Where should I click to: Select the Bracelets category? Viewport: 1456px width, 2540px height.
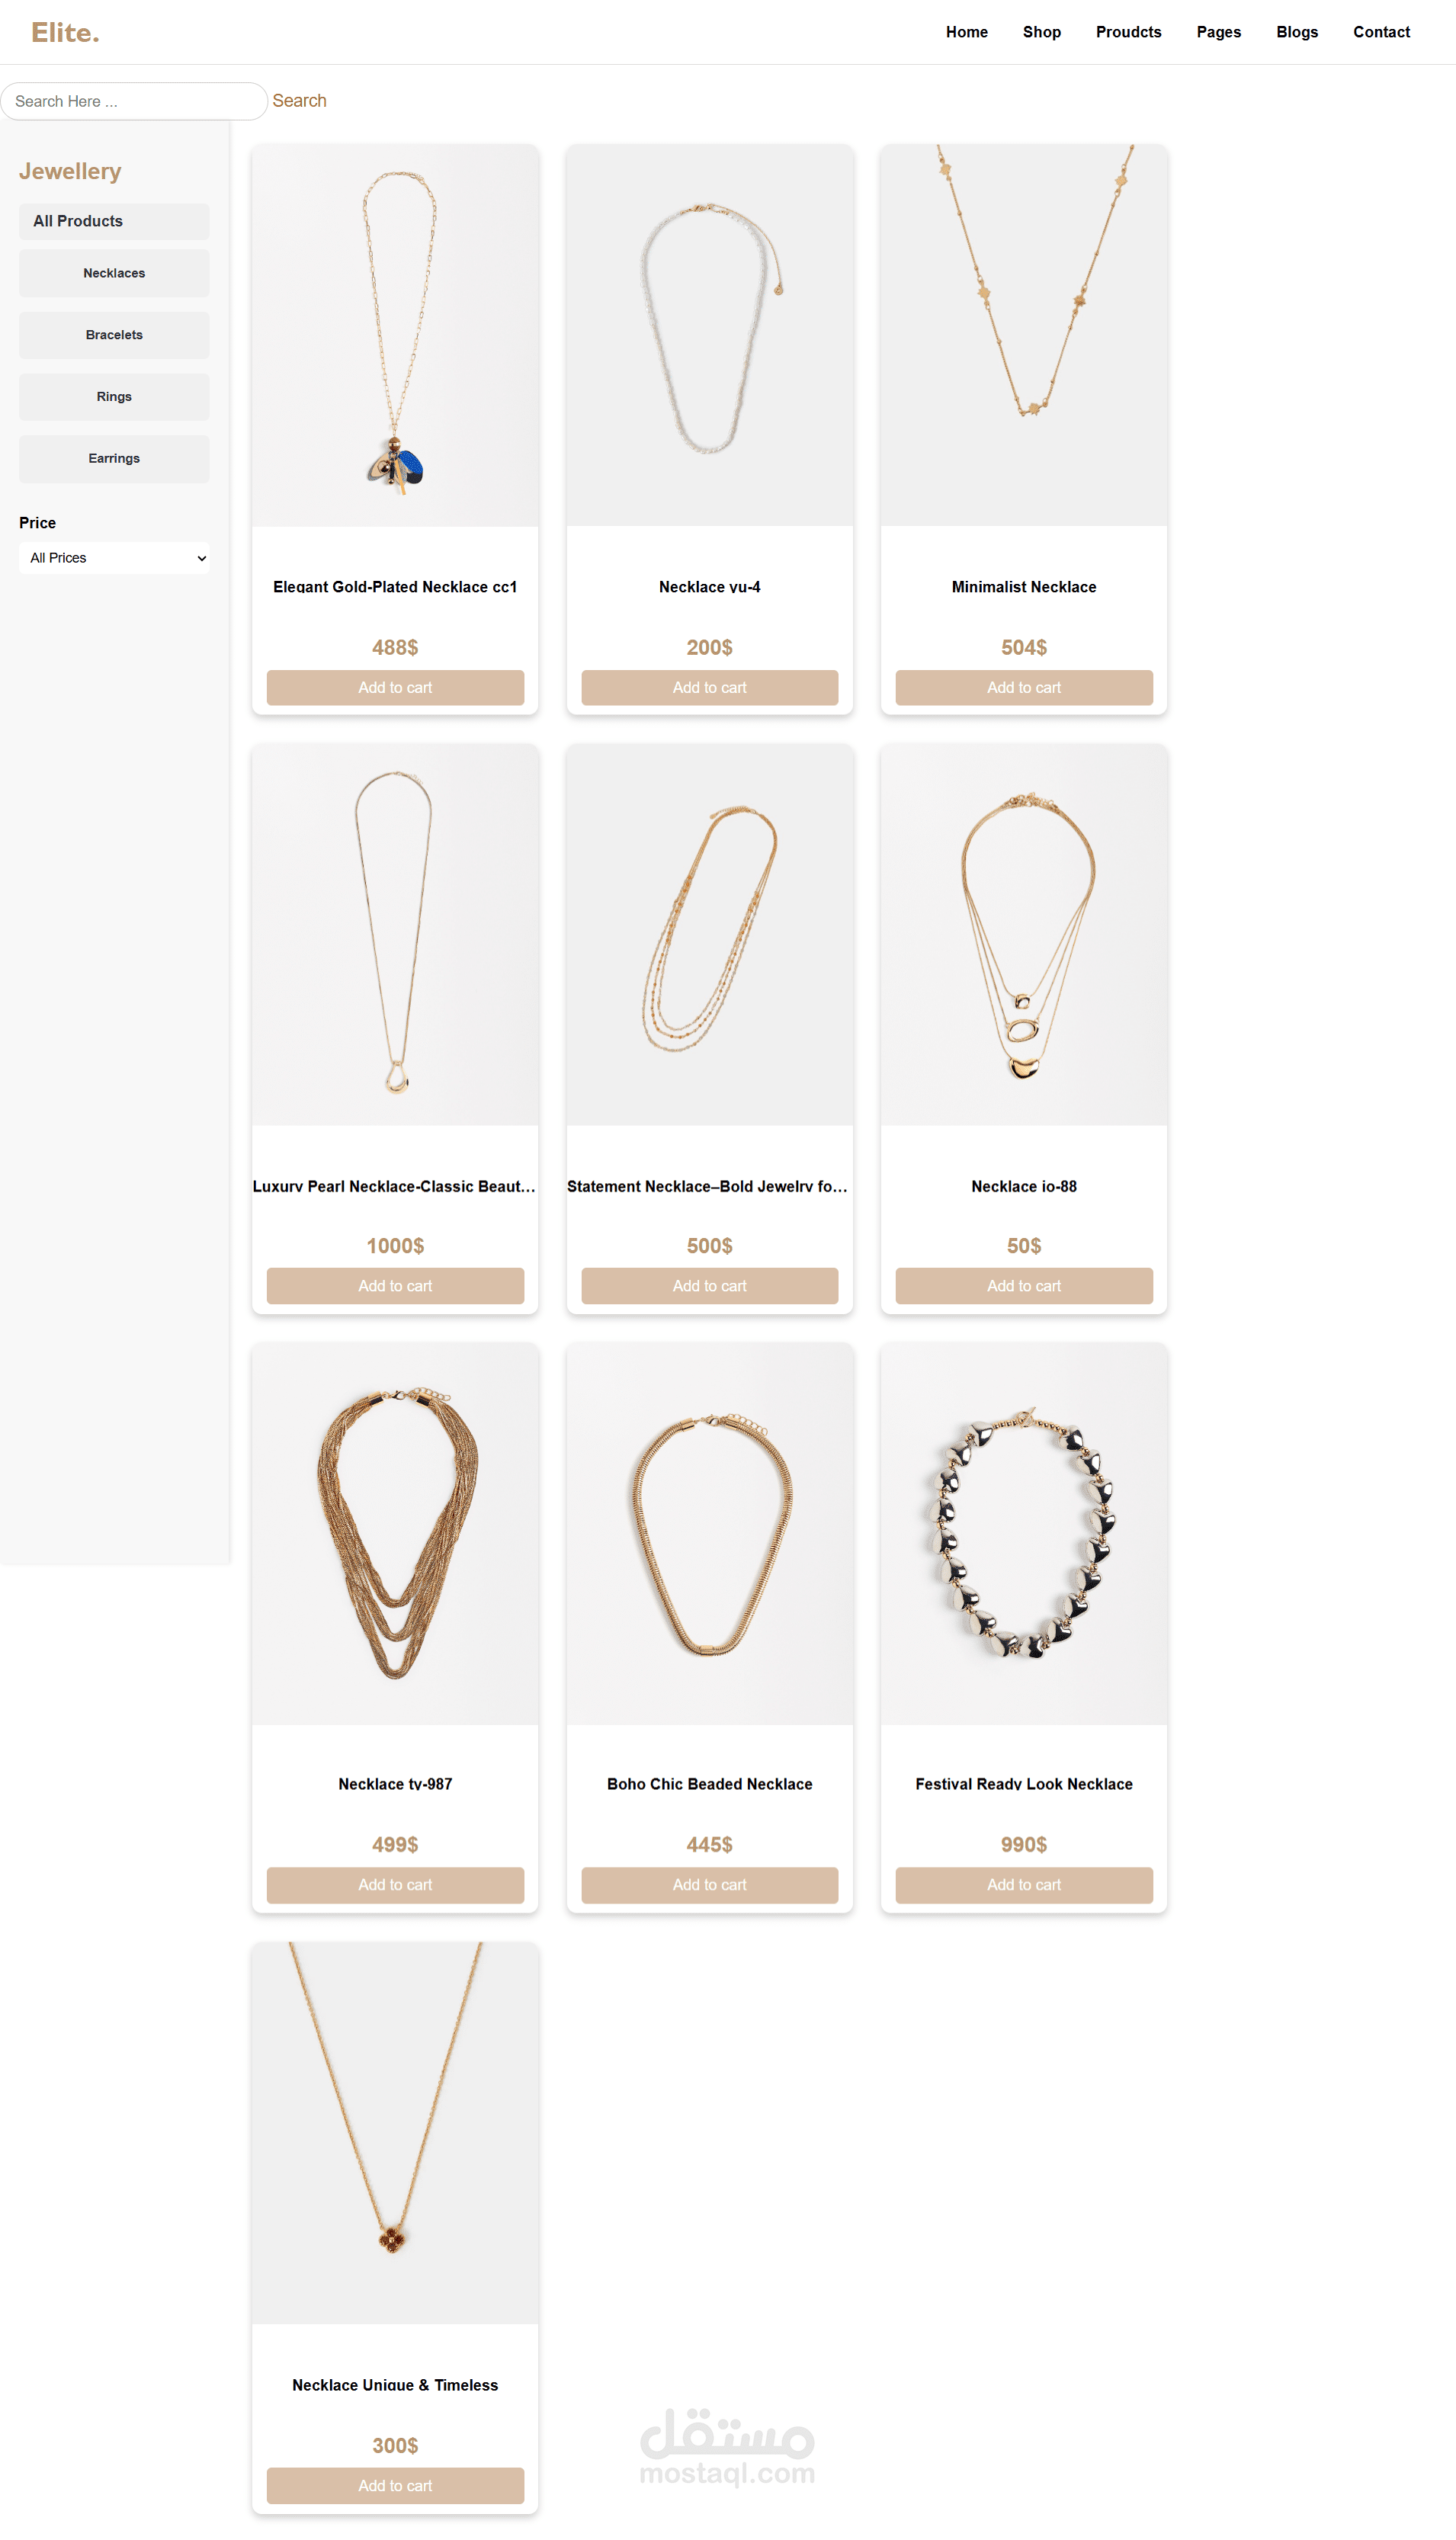114,335
